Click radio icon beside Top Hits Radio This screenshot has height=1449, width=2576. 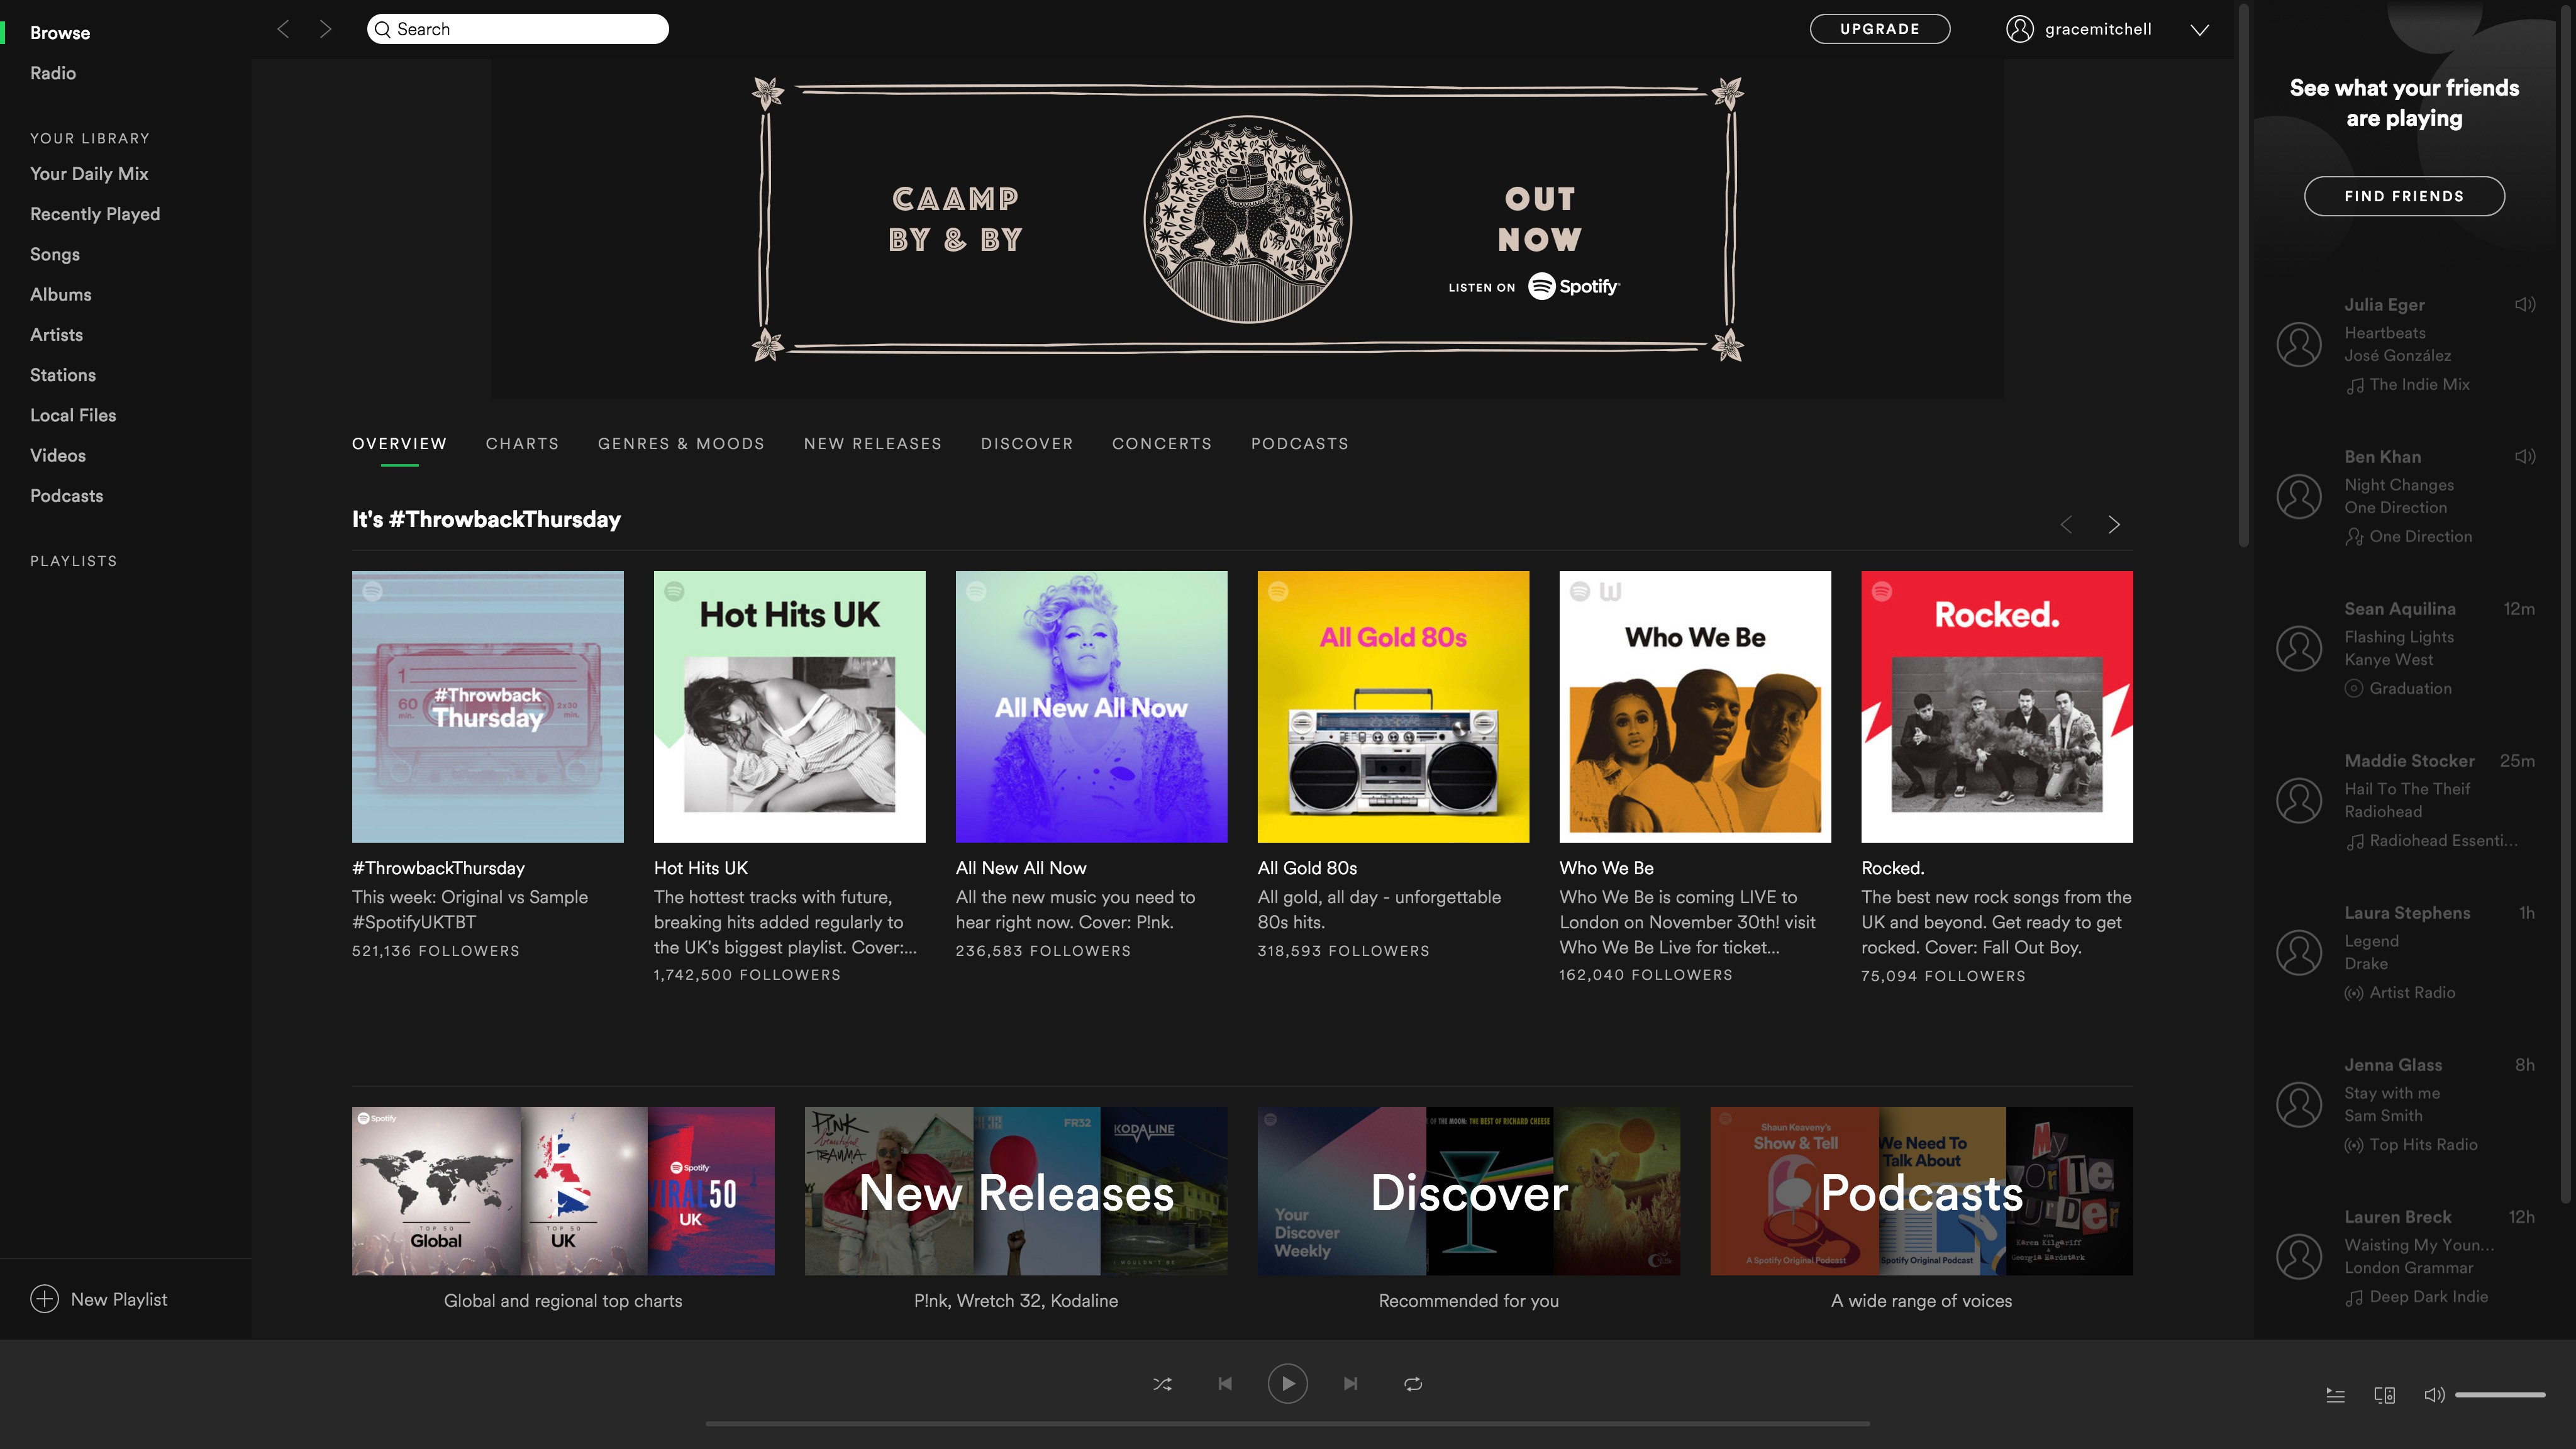2354,1145
